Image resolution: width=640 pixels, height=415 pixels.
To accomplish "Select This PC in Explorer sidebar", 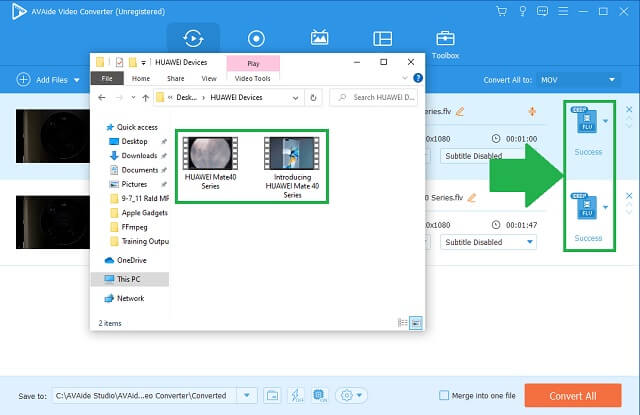I will (130, 279).
